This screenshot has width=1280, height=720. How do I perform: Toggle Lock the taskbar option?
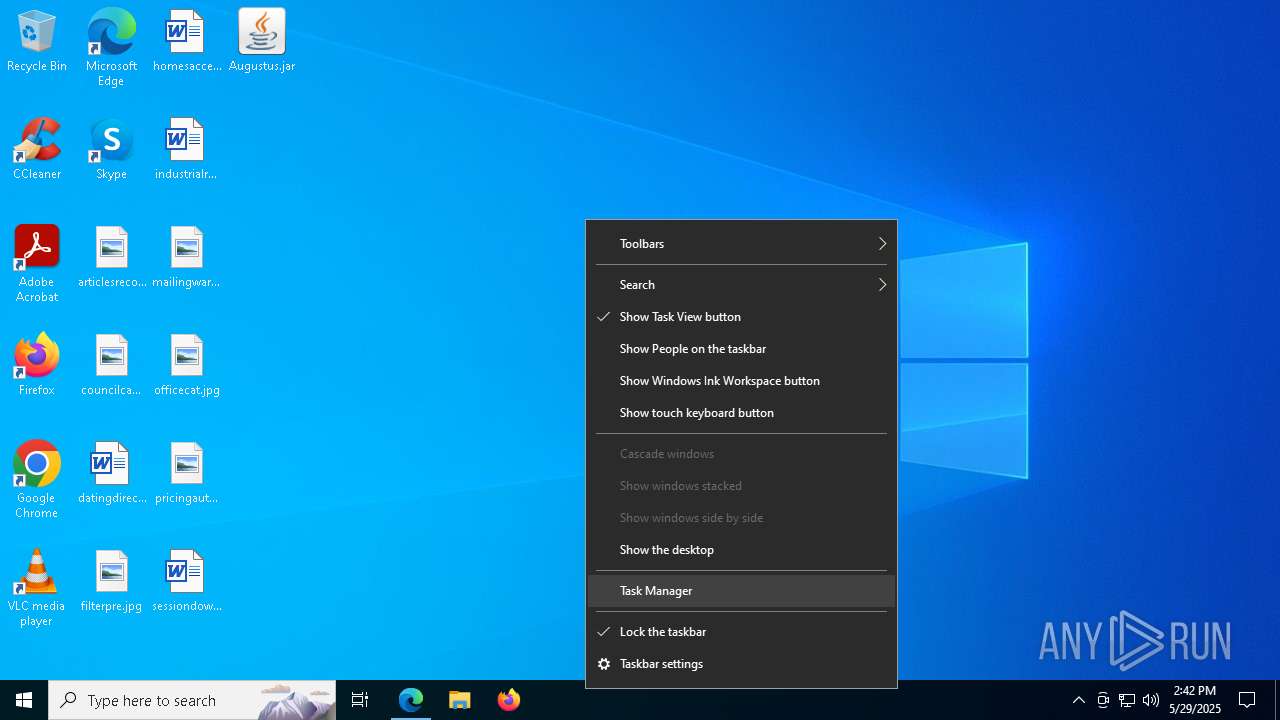[741, 632]
